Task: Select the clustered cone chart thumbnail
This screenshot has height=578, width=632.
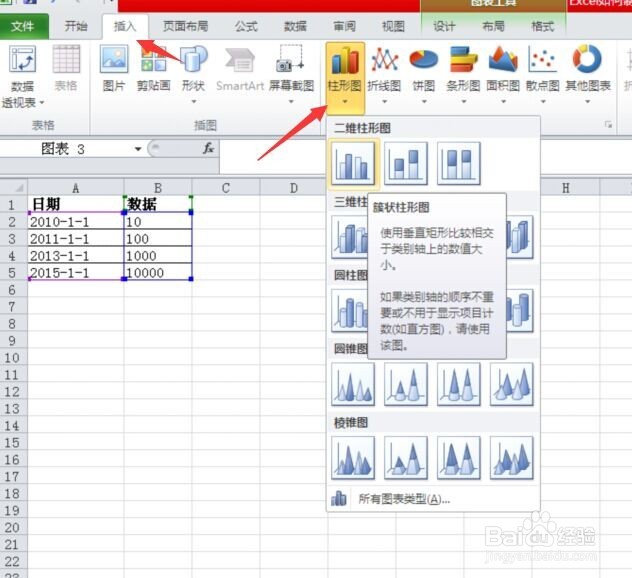Action: (x=353, y=384)
